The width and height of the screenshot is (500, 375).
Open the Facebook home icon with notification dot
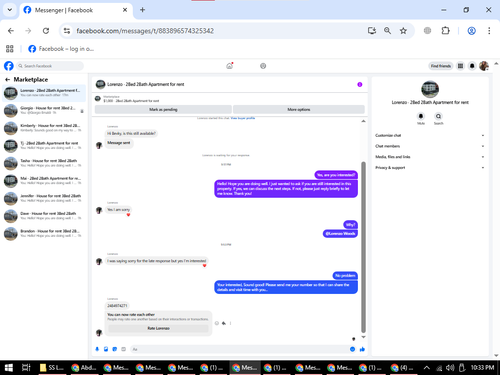(229, 66)
